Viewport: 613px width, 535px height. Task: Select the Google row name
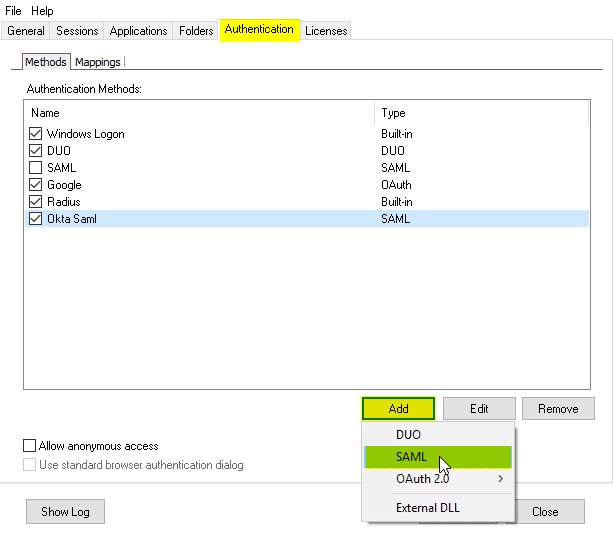[64, 185]
